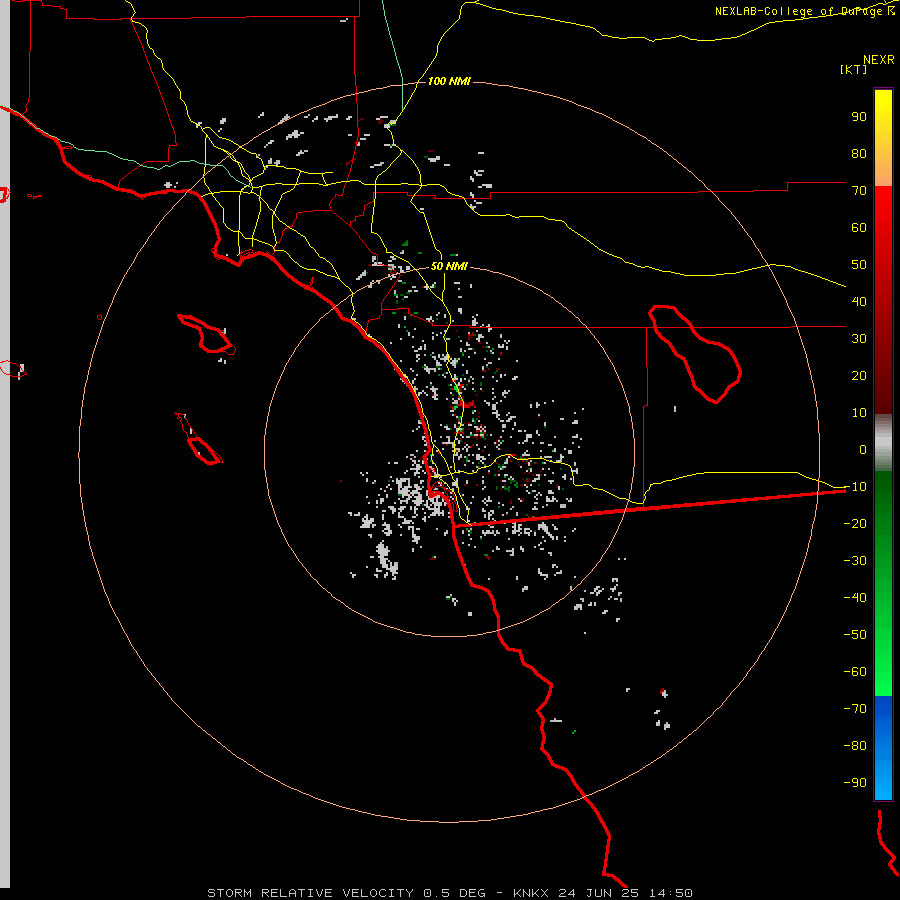Click the KNKX radar site identifier in footer
The image size is (900, 900).
click(x=531, y=893)
